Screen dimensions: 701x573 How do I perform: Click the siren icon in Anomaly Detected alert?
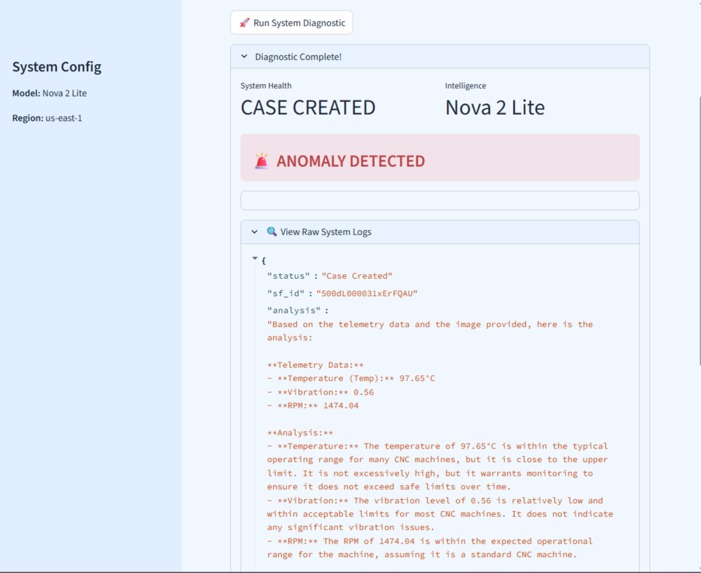(x=262, y=161)
